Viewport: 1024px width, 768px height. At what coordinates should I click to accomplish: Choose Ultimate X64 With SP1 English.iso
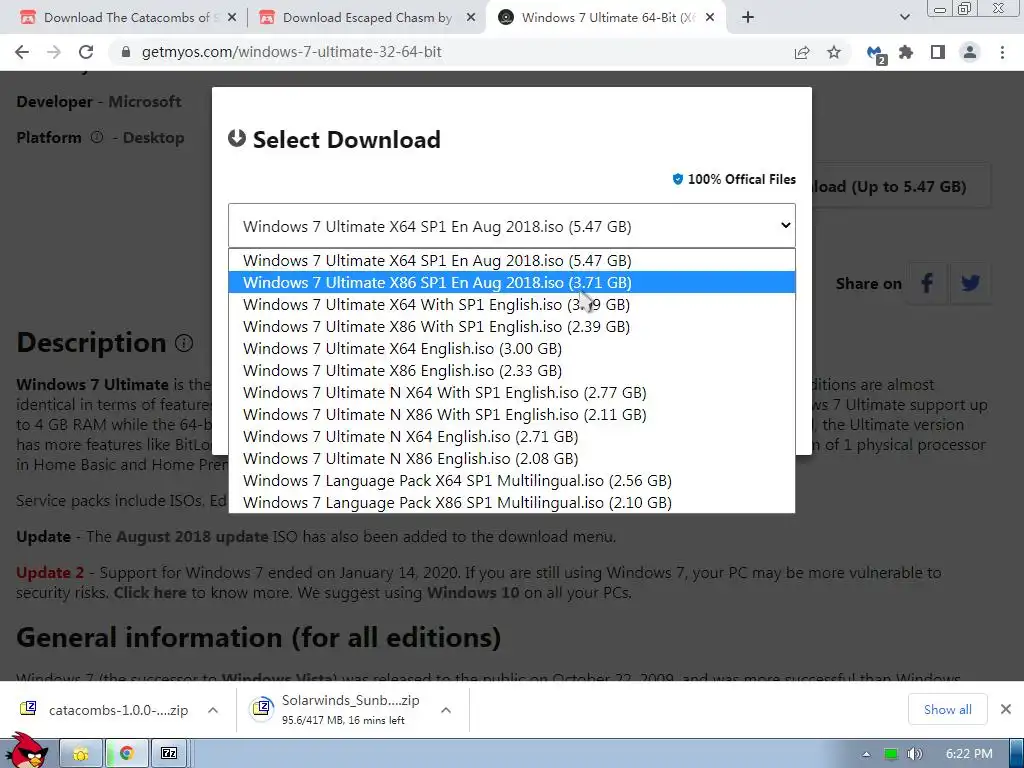pos(511,304)
